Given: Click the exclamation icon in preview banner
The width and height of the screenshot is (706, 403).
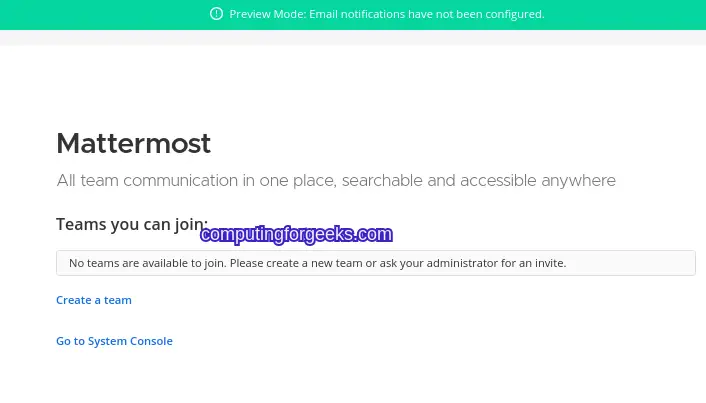Looking at the screenshot, I should 217,14.
